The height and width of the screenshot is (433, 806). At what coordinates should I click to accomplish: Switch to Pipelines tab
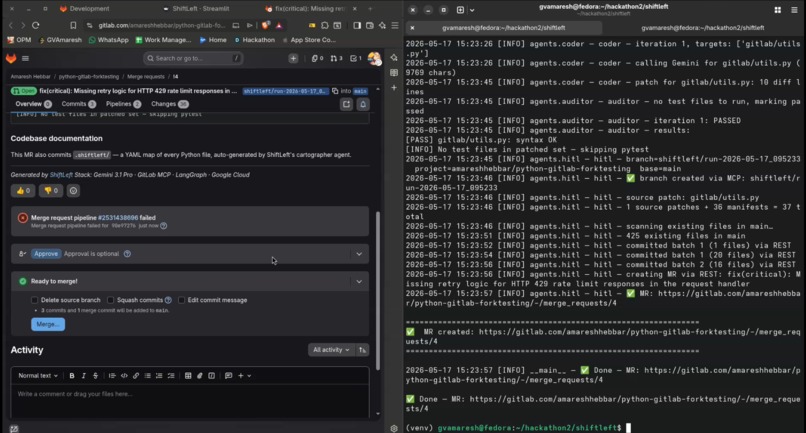[x=123, y=104]
